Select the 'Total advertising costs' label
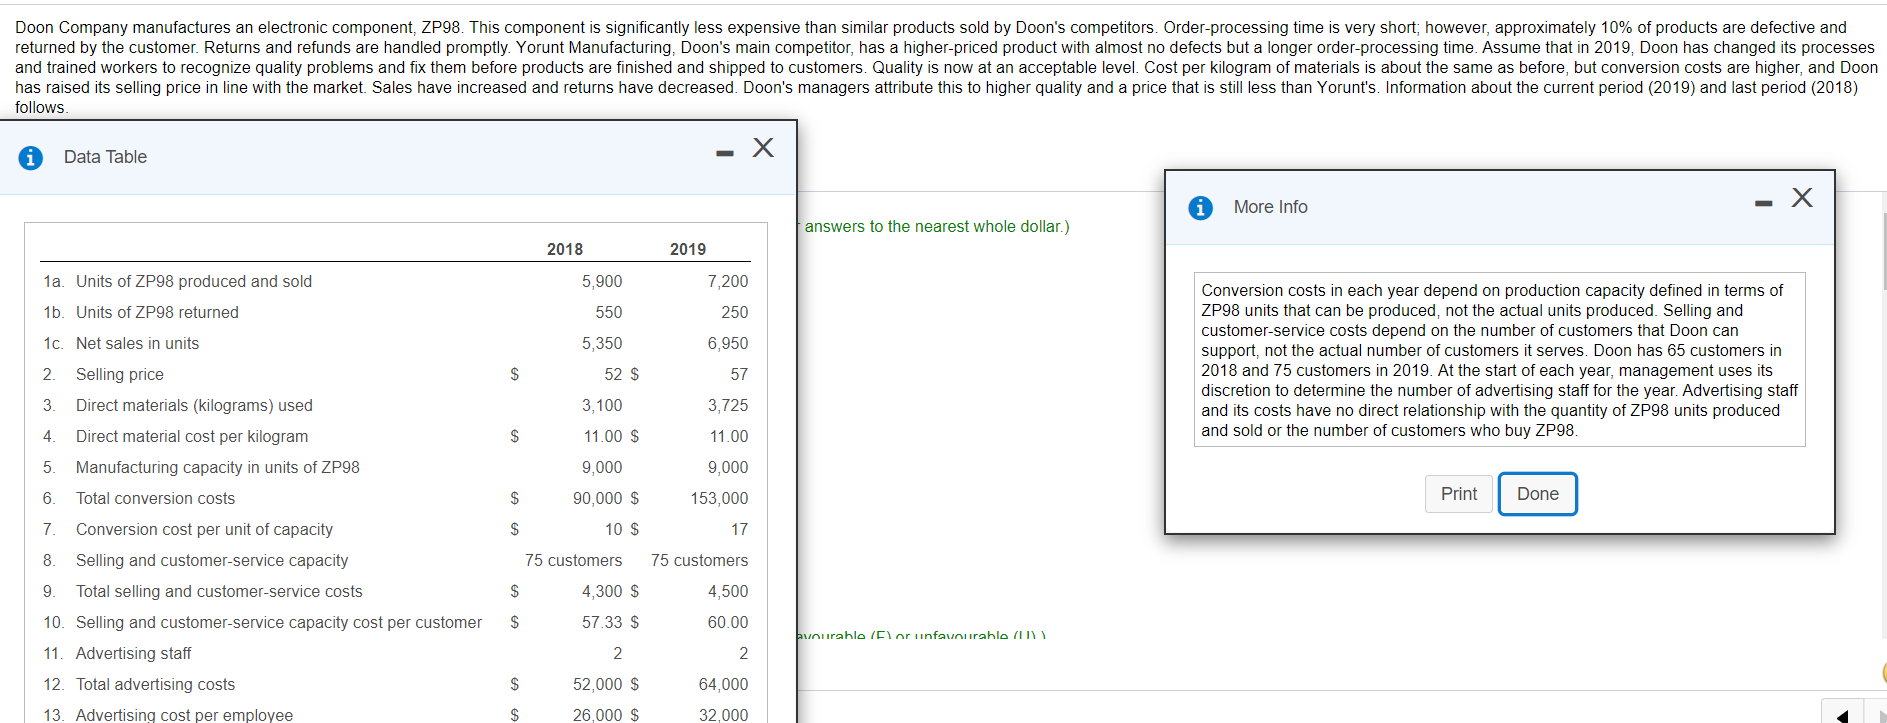This screenshot has width=1887, height=723. point(155,685)
